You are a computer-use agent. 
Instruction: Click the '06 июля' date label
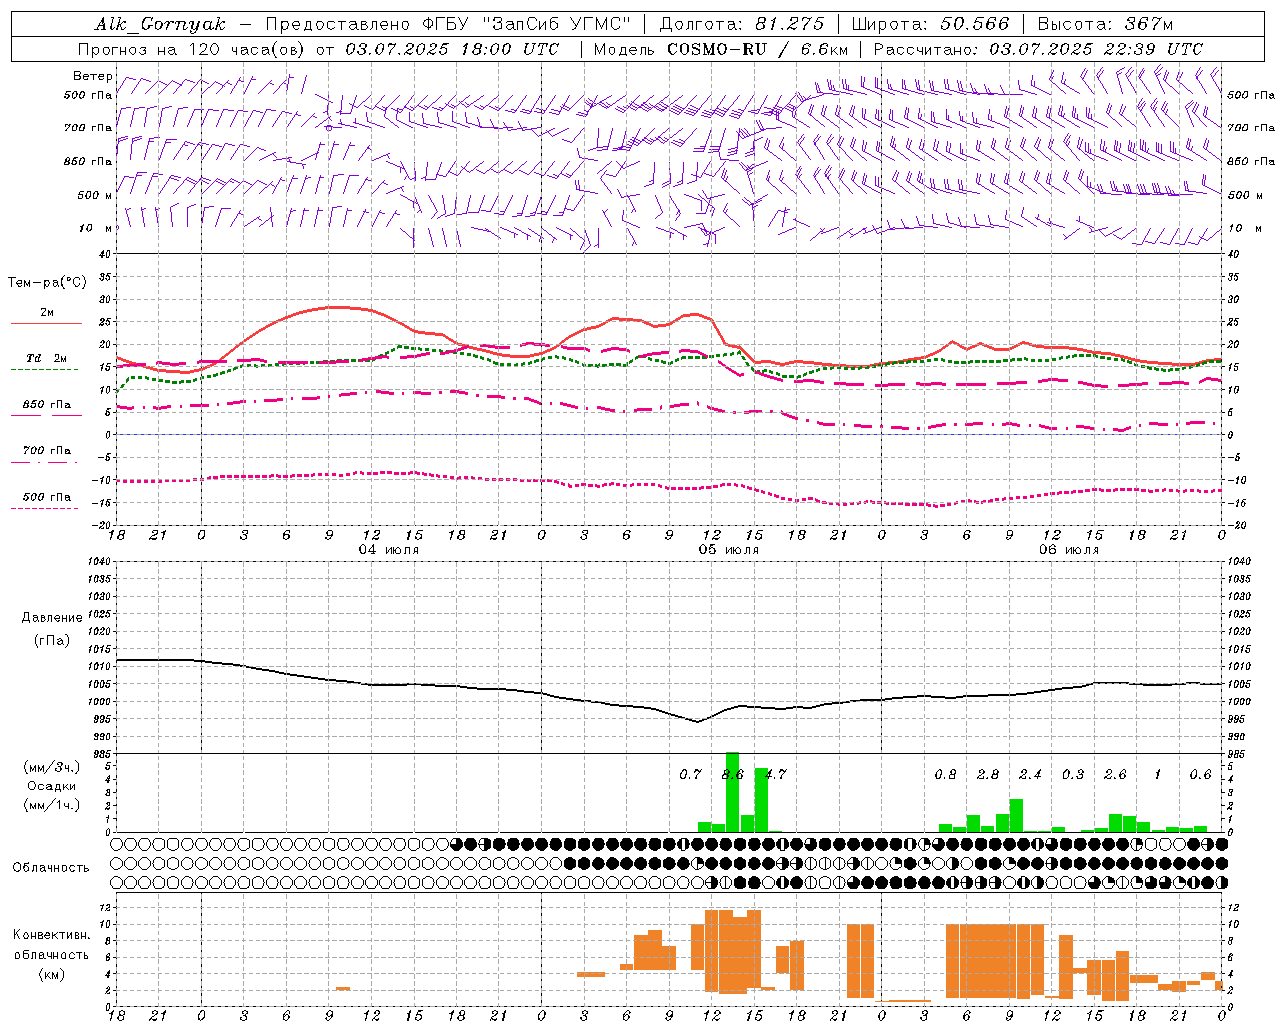coord(1068,550)
